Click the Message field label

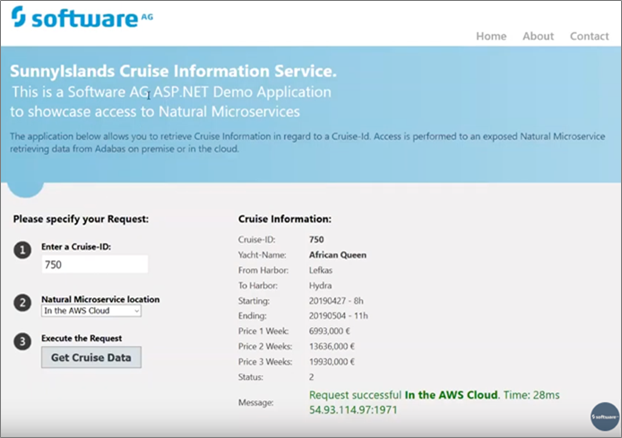pos(256,403)
